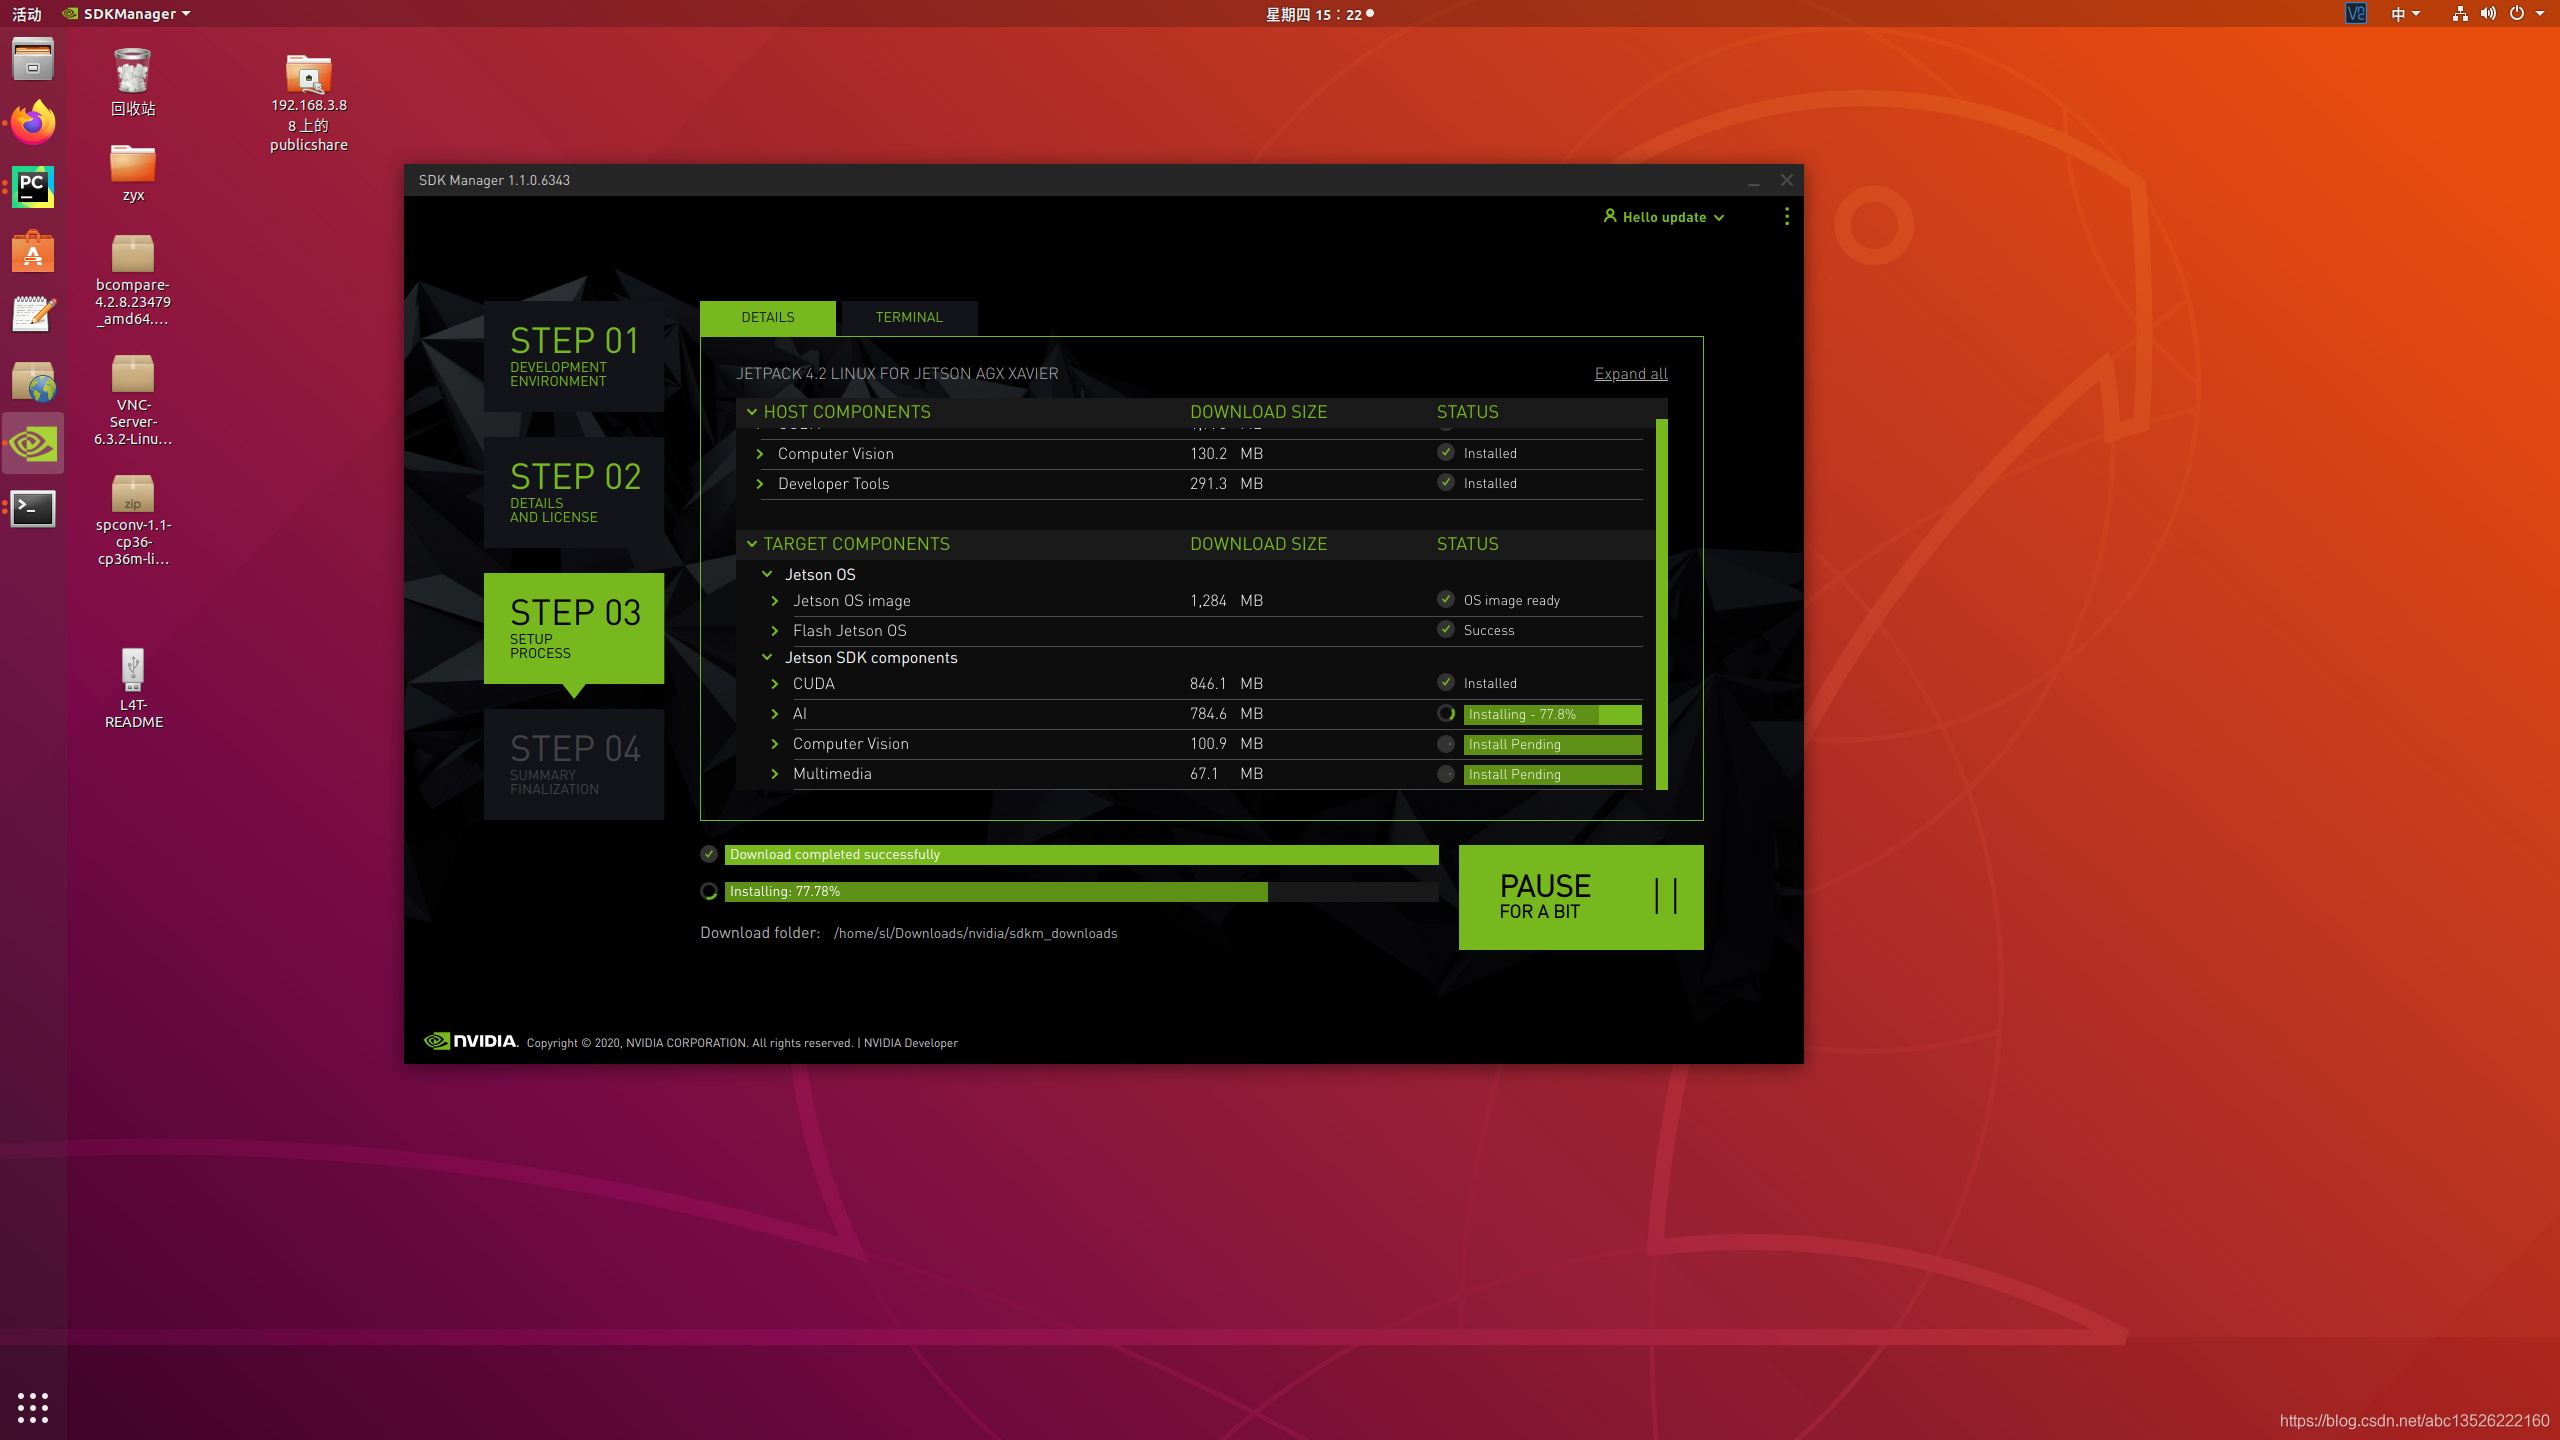Click the Download completed successfully bar
Image resolution: width=2560 pixels, height=1440 pixels.
pos(1082,854)
